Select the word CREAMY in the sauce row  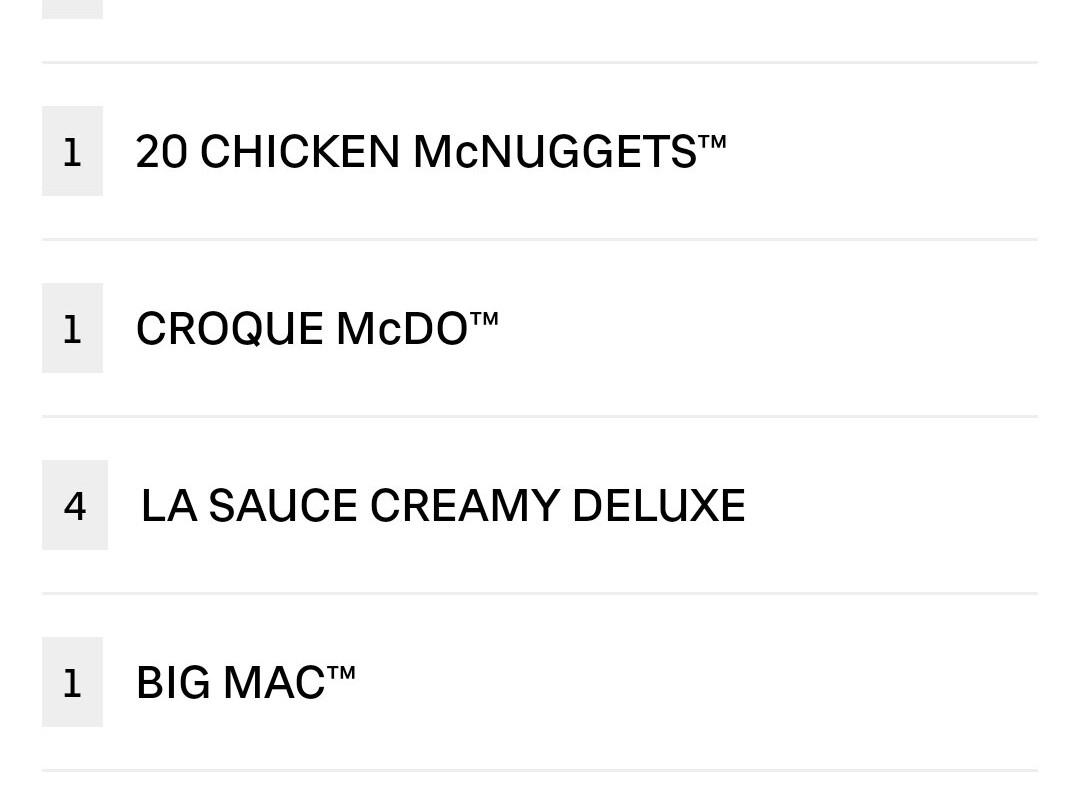[x=465, y=506]
